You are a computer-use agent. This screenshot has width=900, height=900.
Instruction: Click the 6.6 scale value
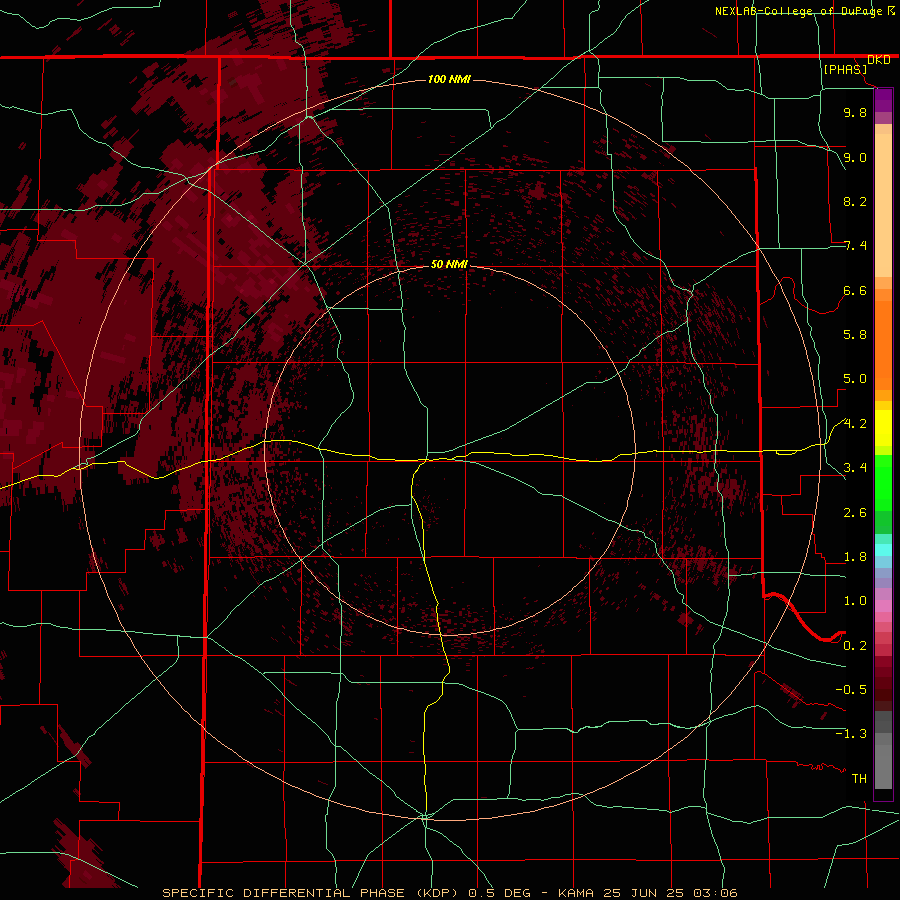click(855, 290)
